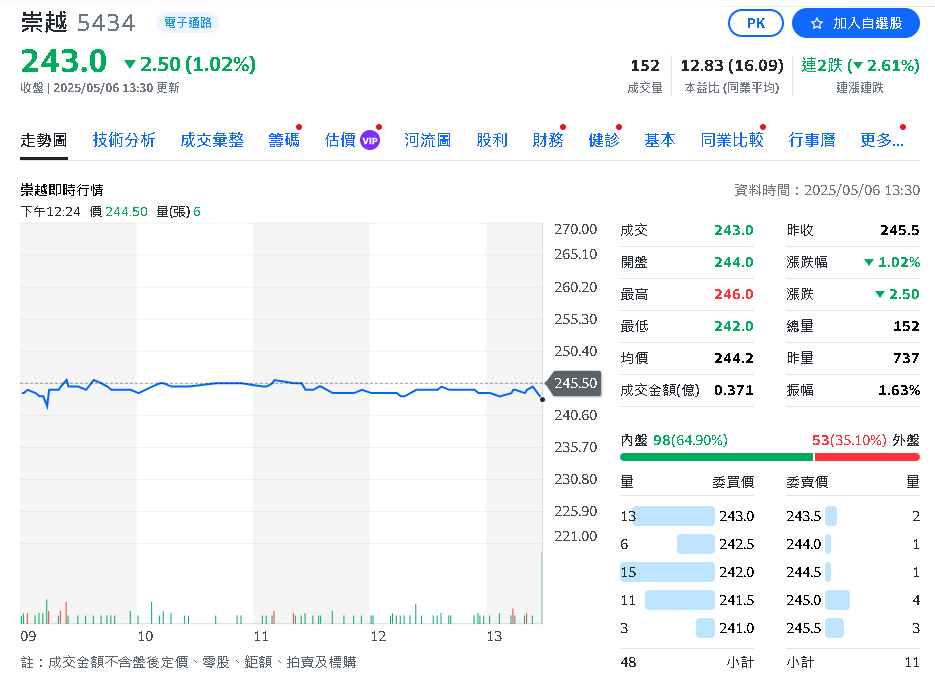Image resolution: width=935 pixels, height=676 pixels.
Task: Click the 成交金額(億) value 0.371
Action: click(733, 390)
